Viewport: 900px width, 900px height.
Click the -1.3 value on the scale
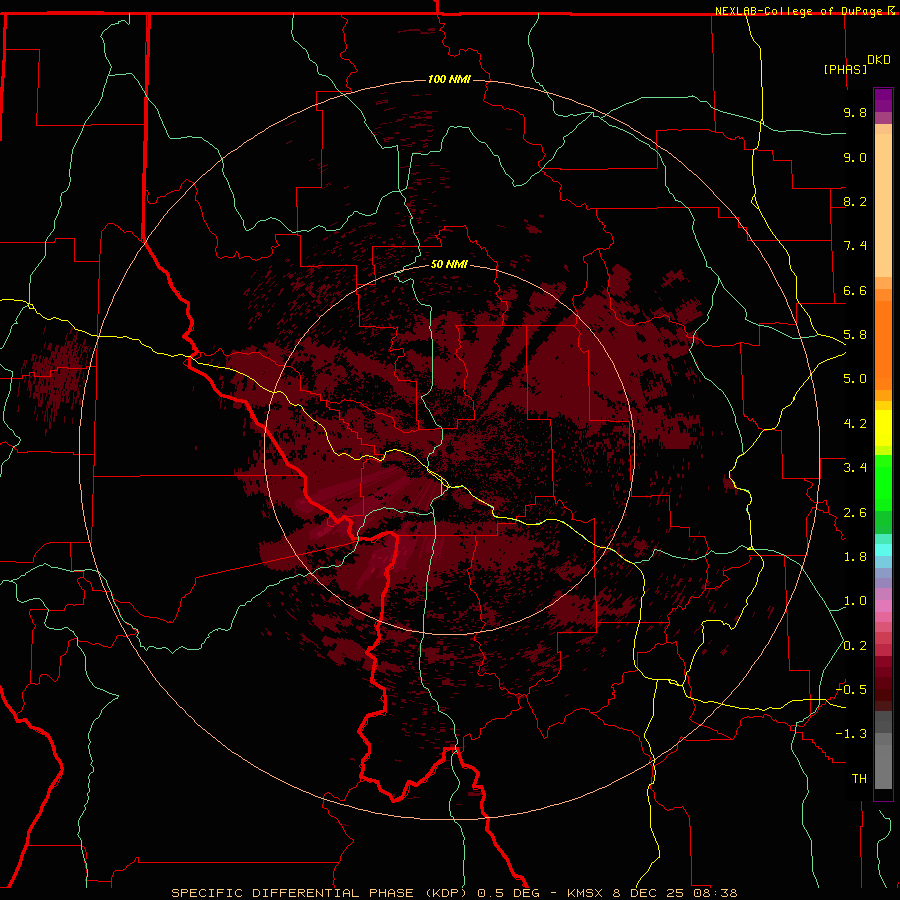[851, 734]
